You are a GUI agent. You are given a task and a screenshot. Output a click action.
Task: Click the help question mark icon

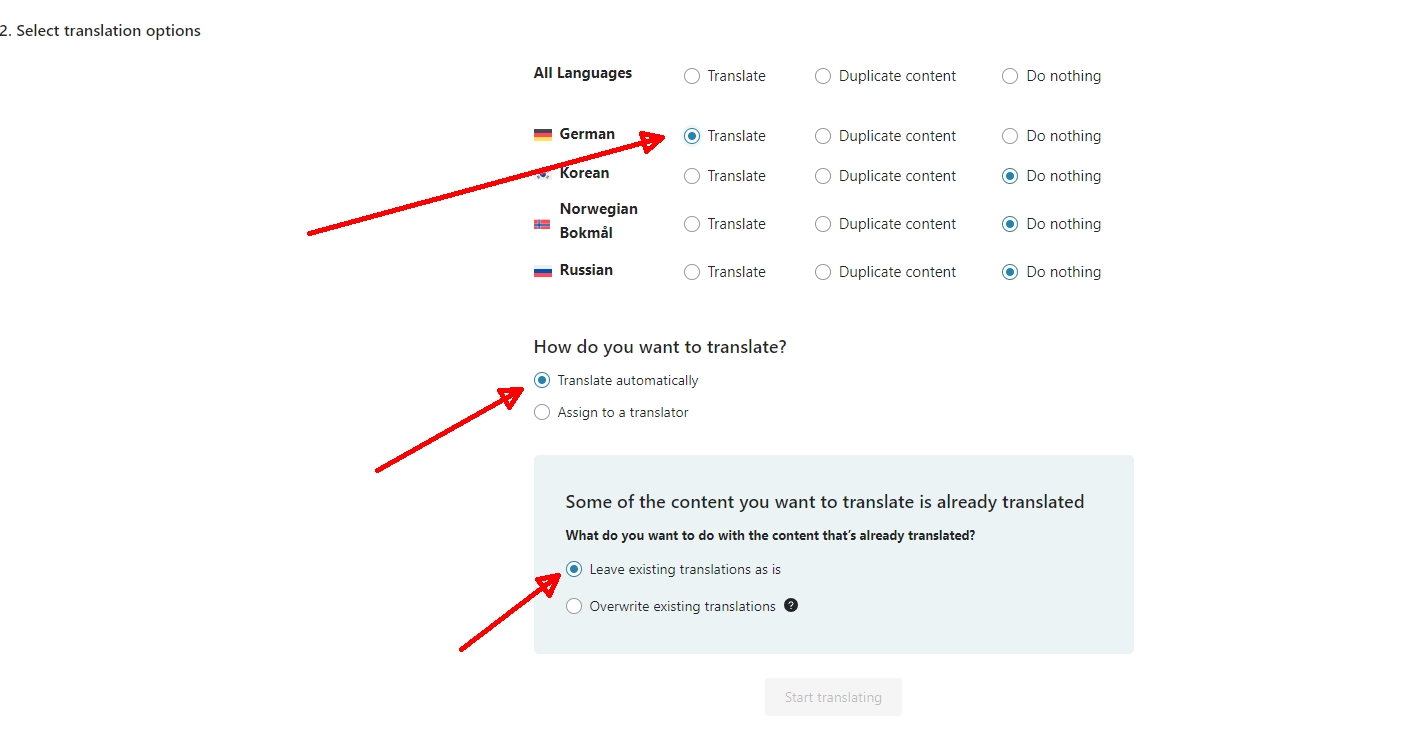(x=791, y=605)
